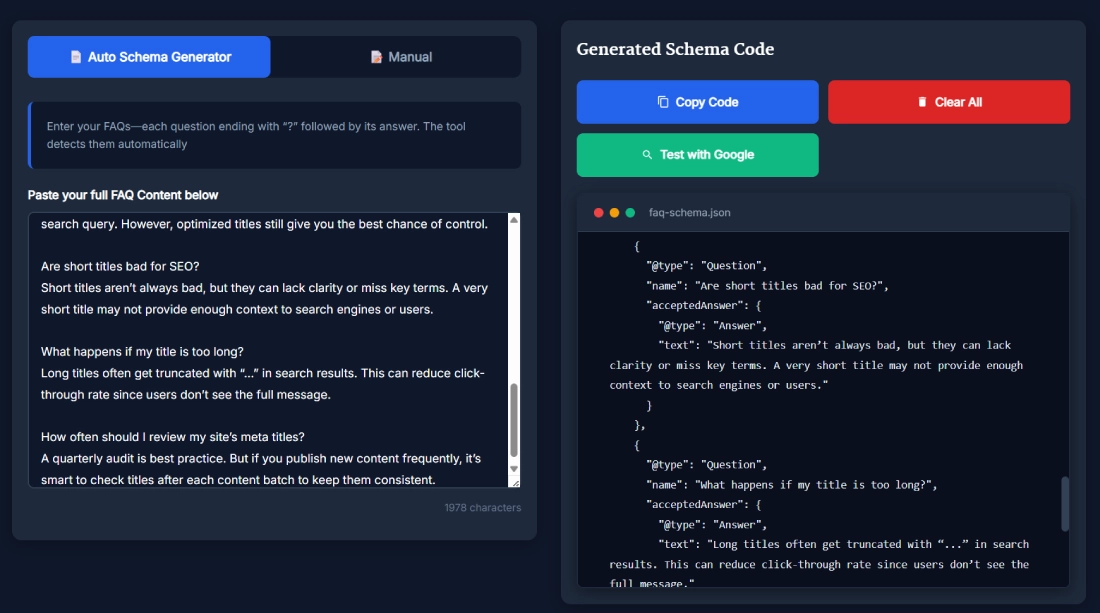Click the document icon on Auto Schema Generator
The height and width of the screenshot is (613, 1100).
tap(75, 57)
